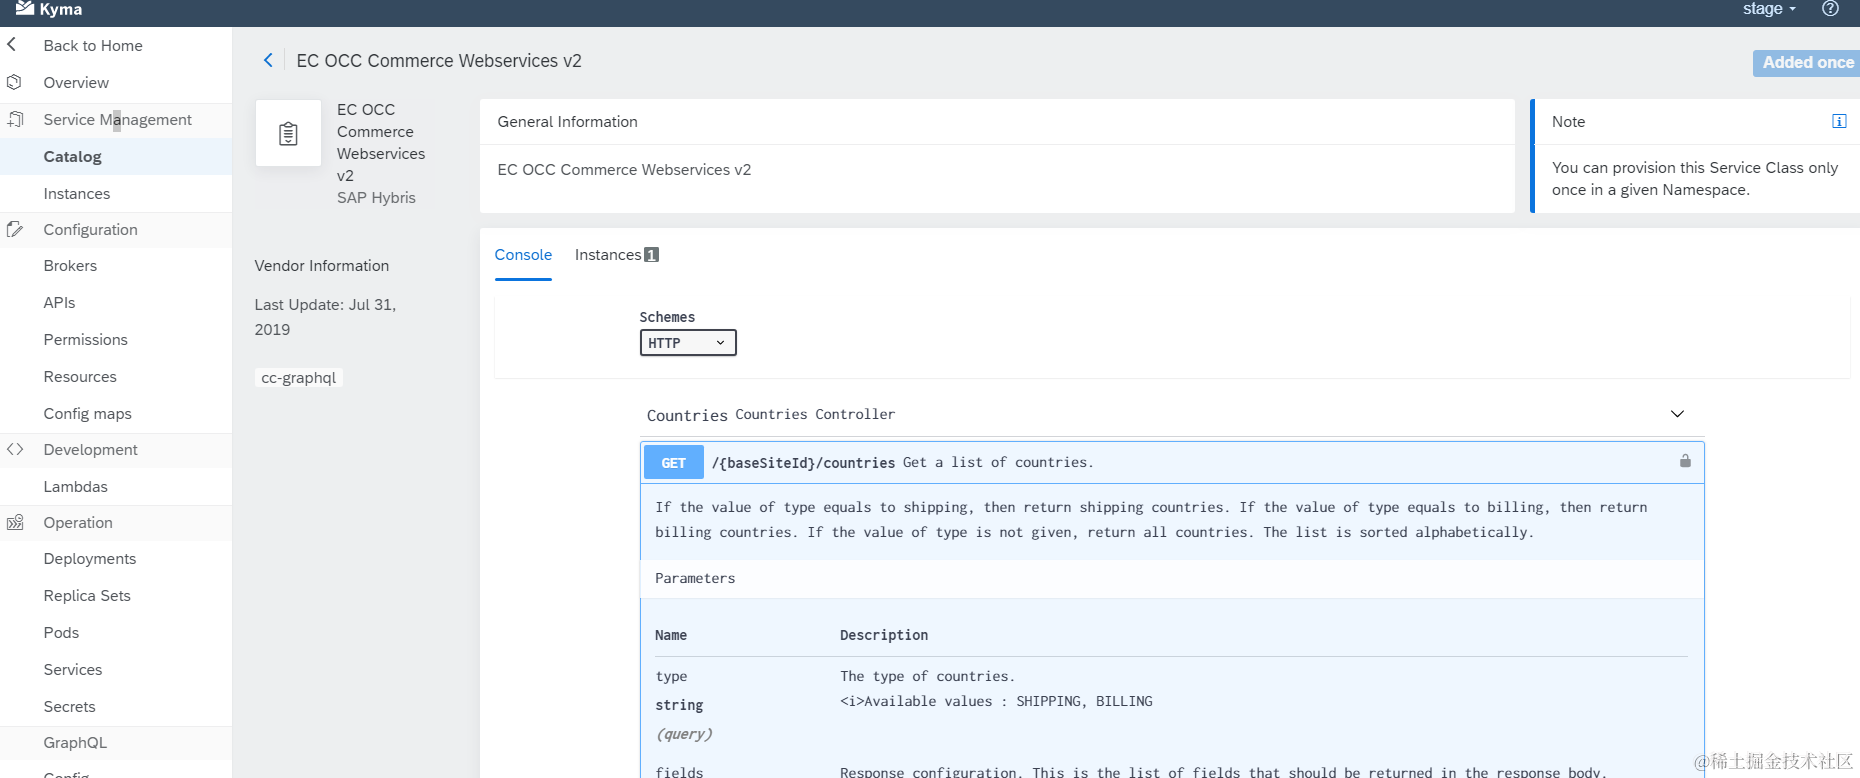Viewport: 1860px width, 778px height.
Task: Collapse the Countries Controller section
Action: (x=1677, y=414)
